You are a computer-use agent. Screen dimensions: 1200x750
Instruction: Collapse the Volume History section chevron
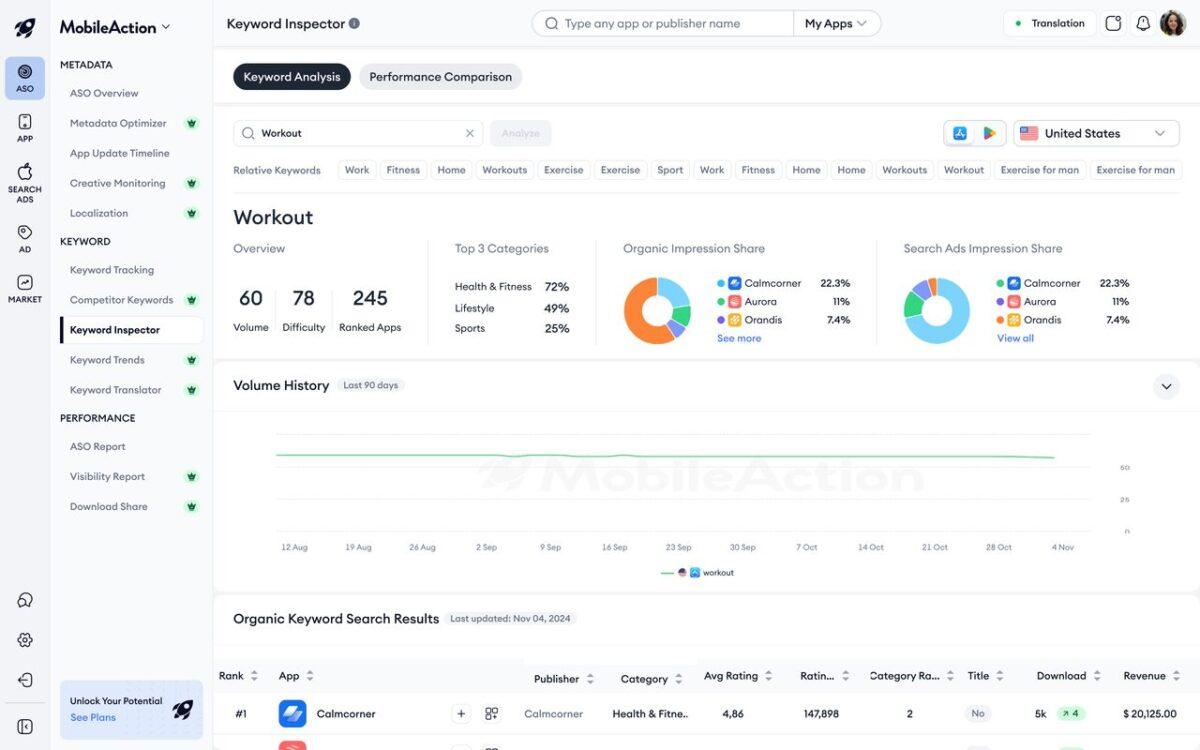point(1166,386)
